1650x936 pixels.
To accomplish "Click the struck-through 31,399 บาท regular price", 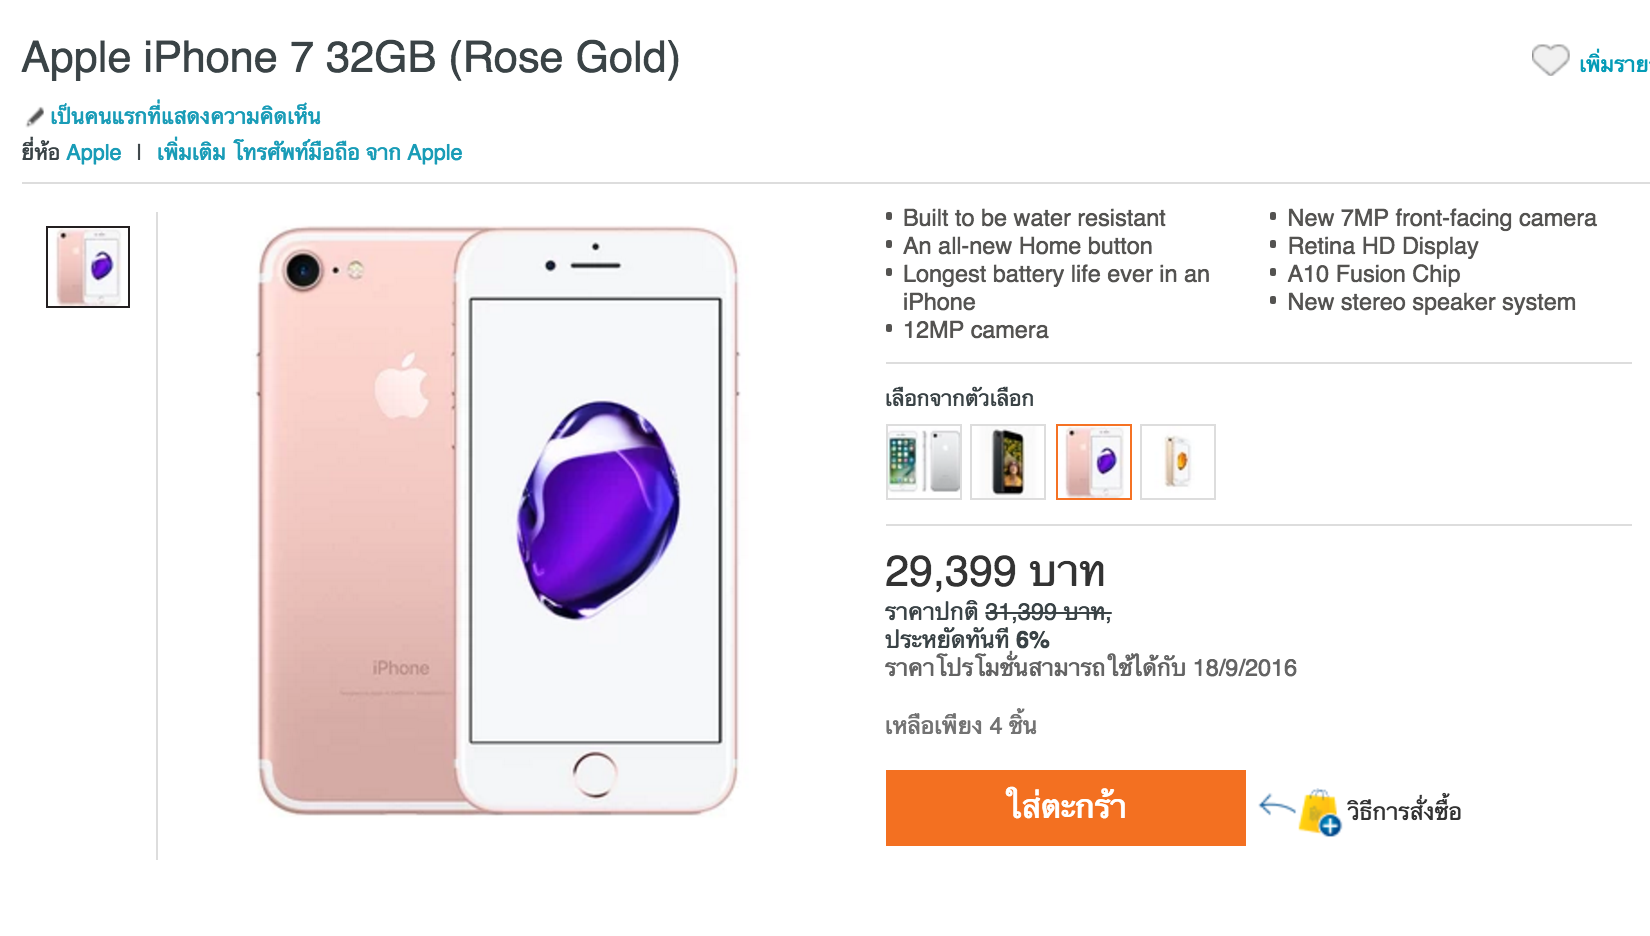I will click(1047, 612).
